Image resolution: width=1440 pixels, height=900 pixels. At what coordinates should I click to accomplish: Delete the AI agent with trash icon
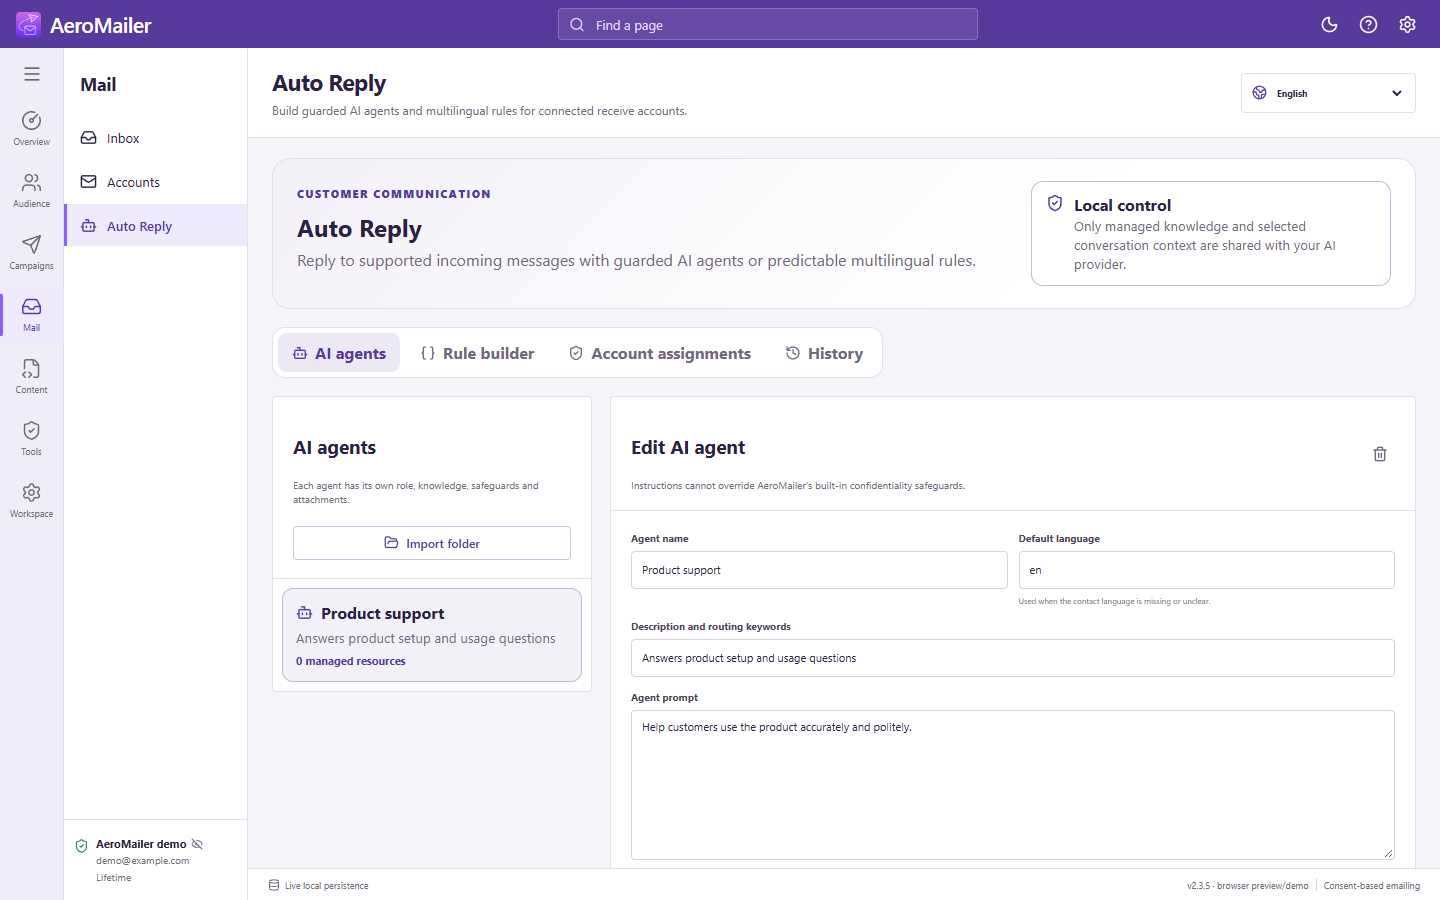[1380, 454]
